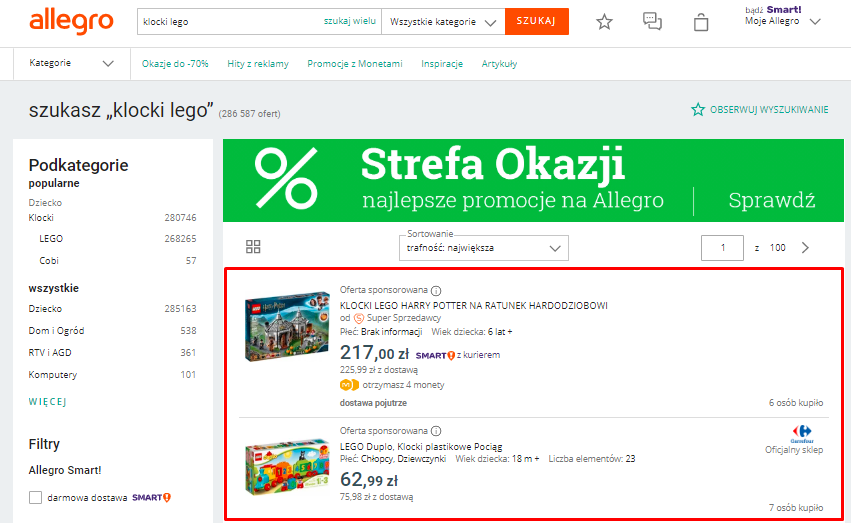Open the shopping bag cart icon

coord(701,22)
